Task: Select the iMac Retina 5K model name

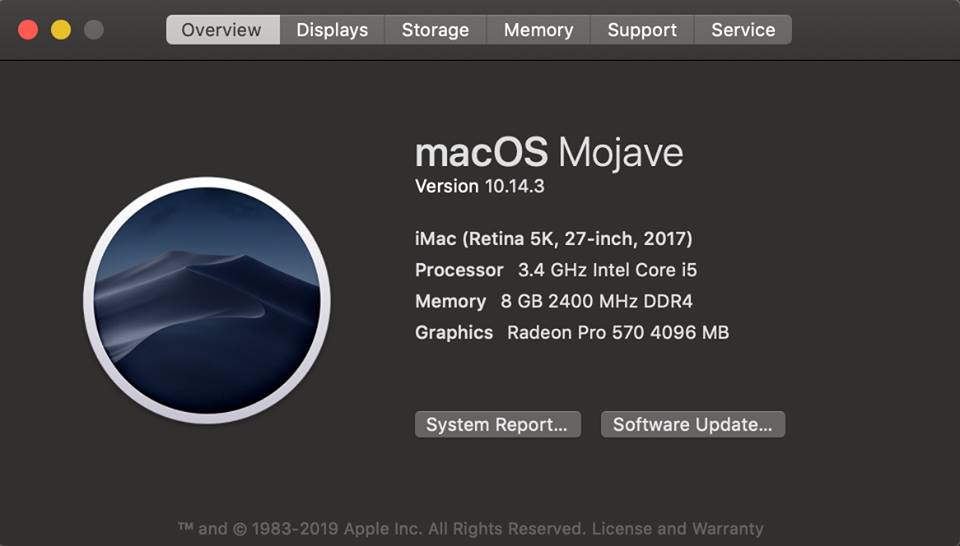Action: (553, 239)
